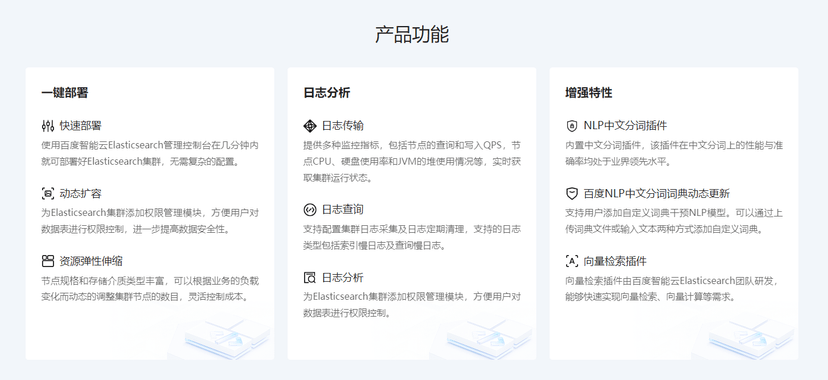The width and height of the screenshot is (828, 380).
Task: Click the 向量检索插件 bracketed A icon
Action: tap(571, 261)
